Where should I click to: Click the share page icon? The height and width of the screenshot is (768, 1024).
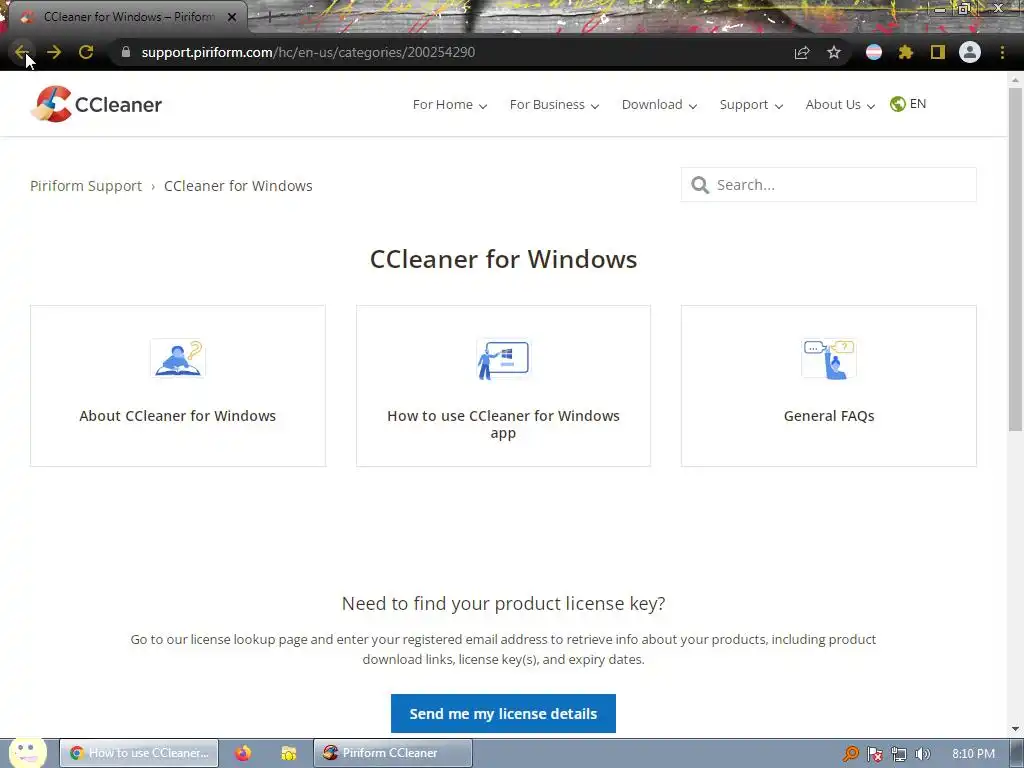point(802,52)
